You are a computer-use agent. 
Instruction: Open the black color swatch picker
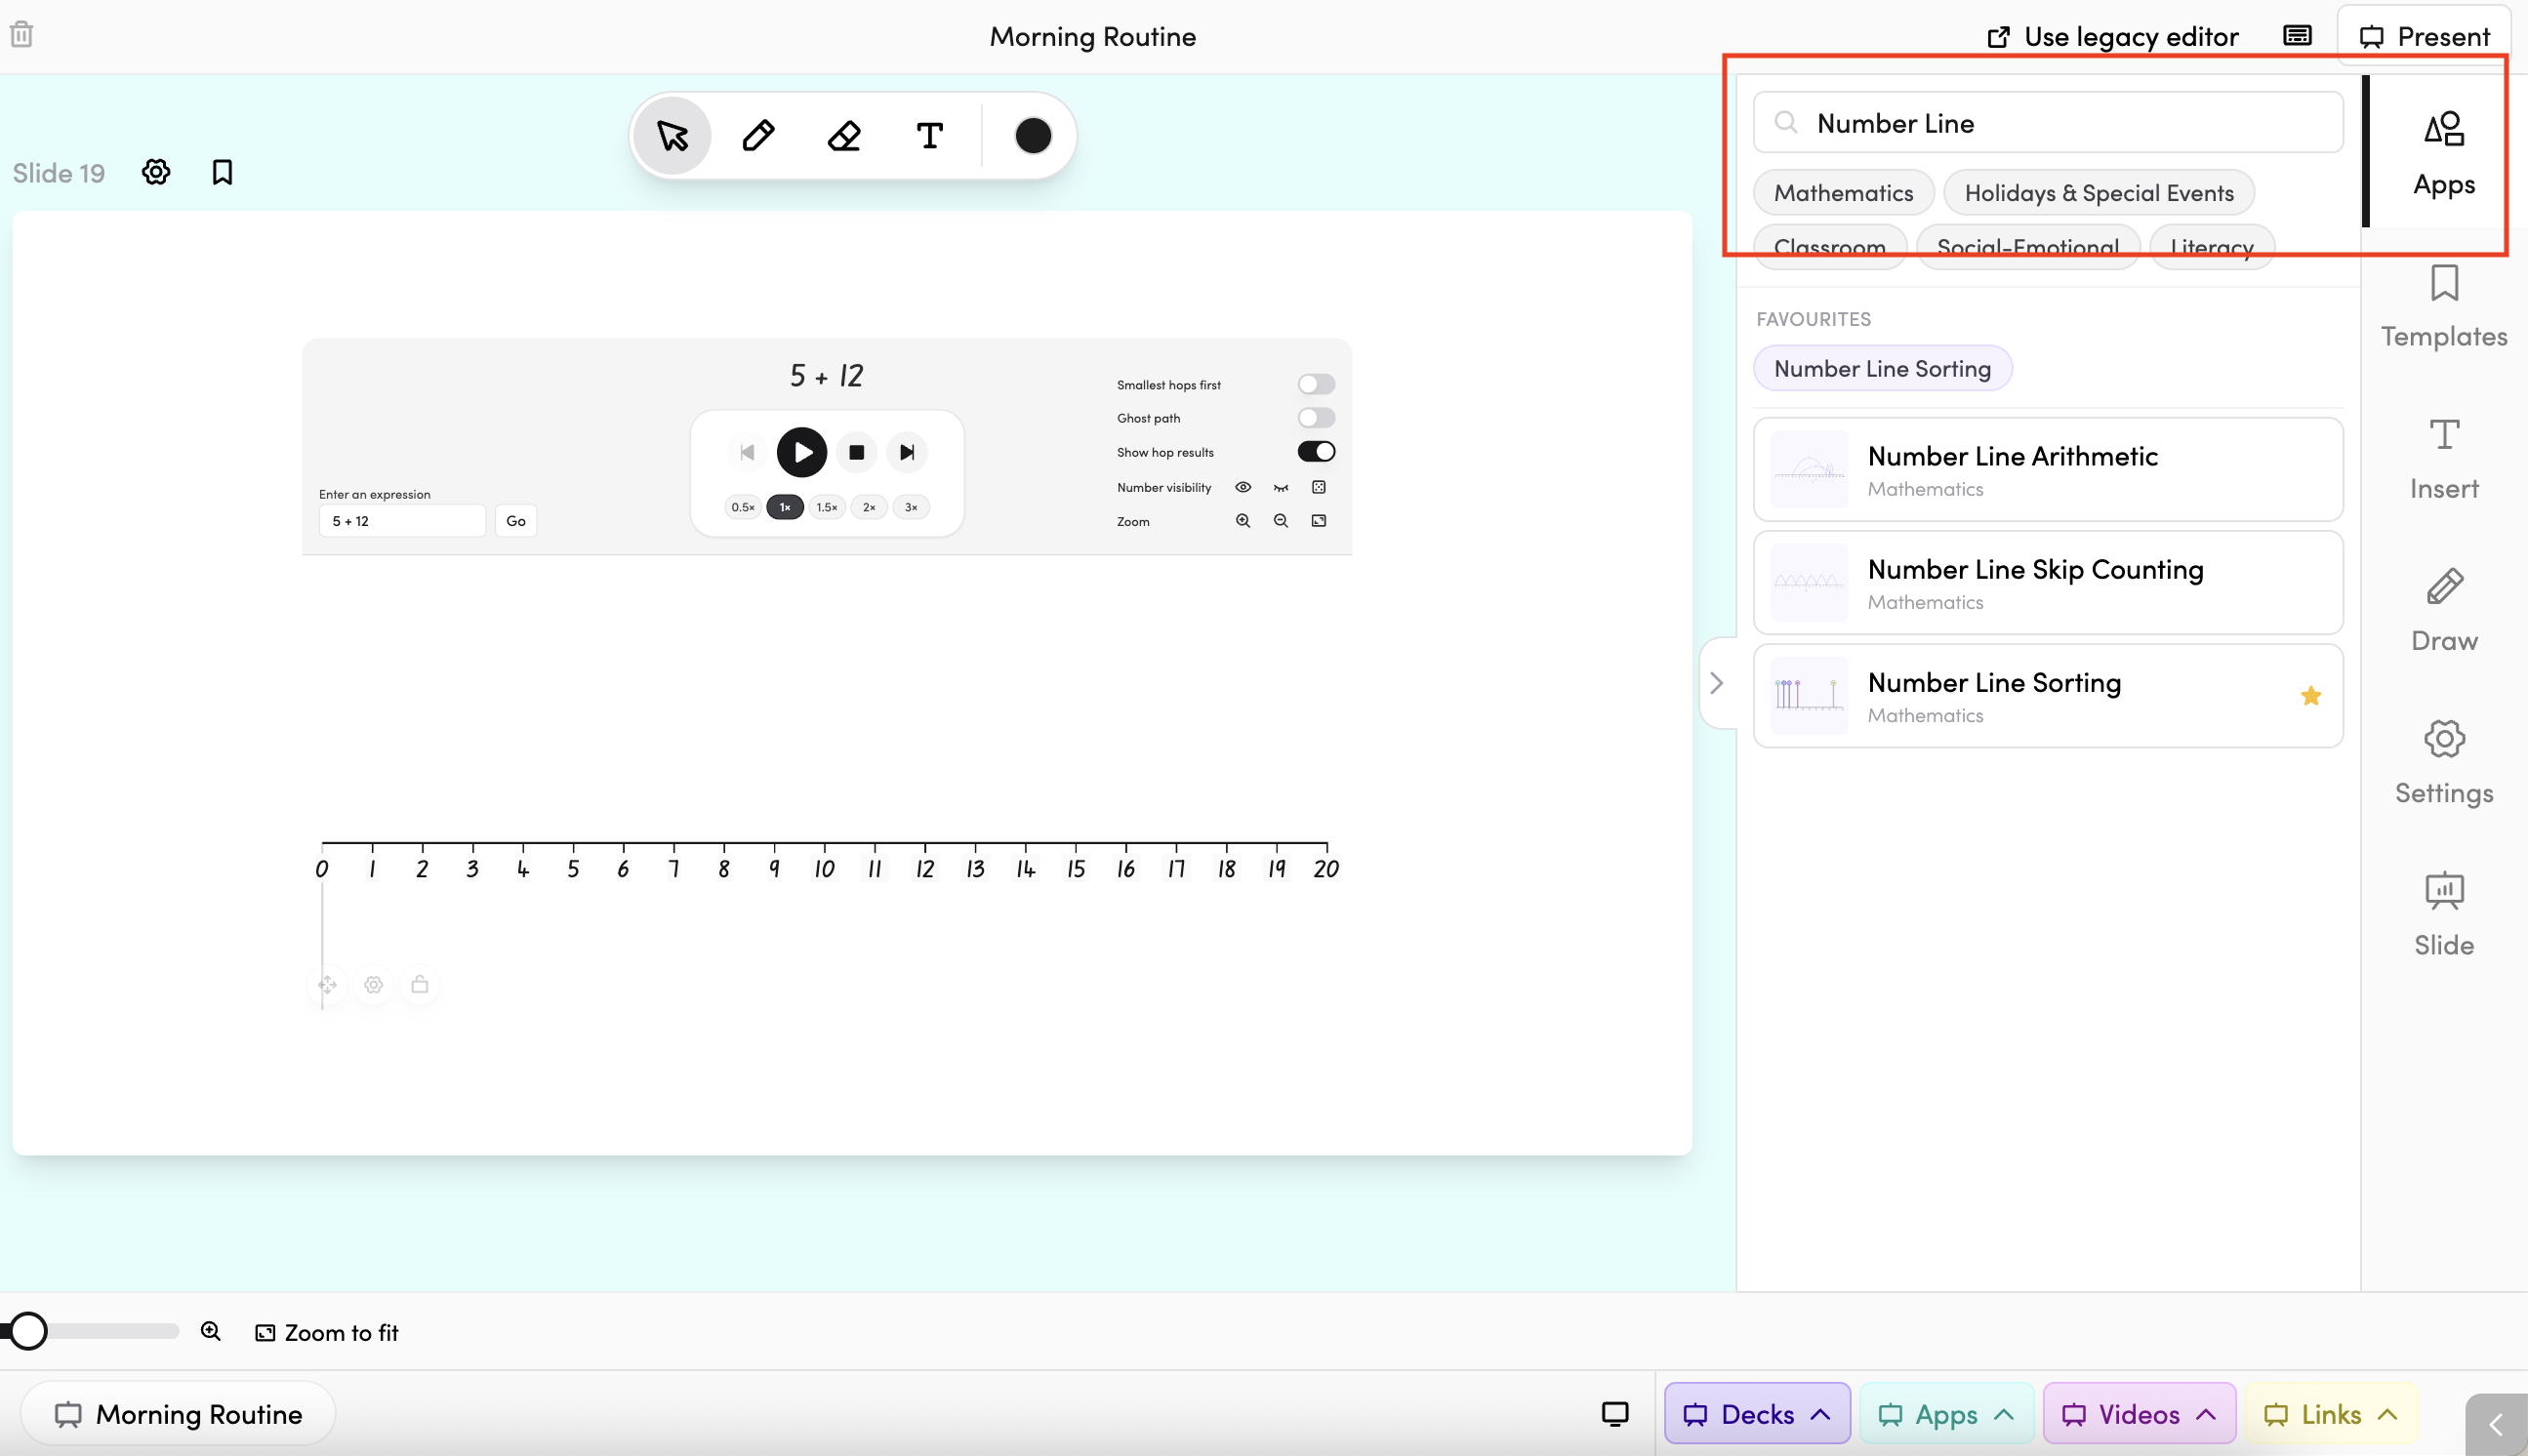click(x=1032, y=135)
